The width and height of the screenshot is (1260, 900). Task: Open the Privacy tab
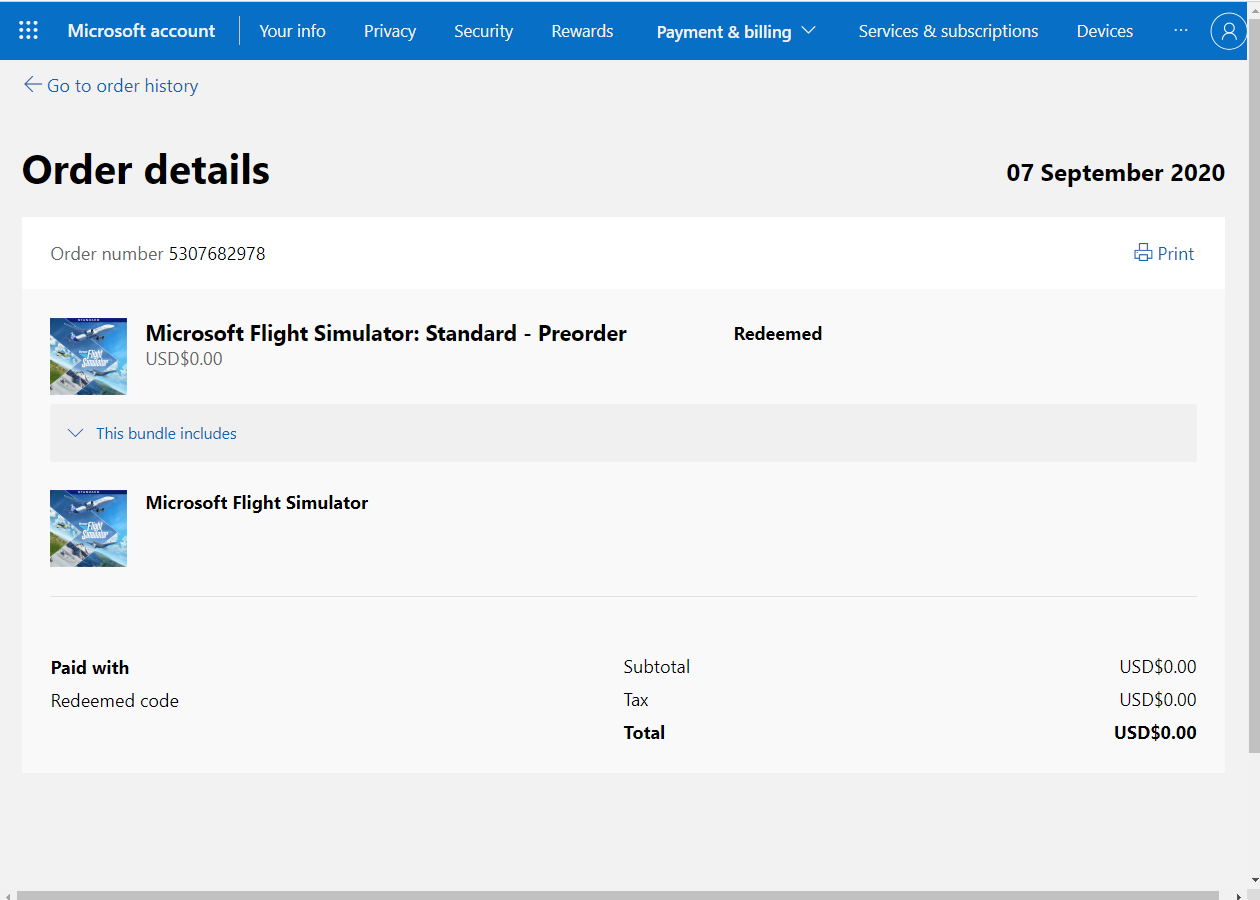(390, 31)
